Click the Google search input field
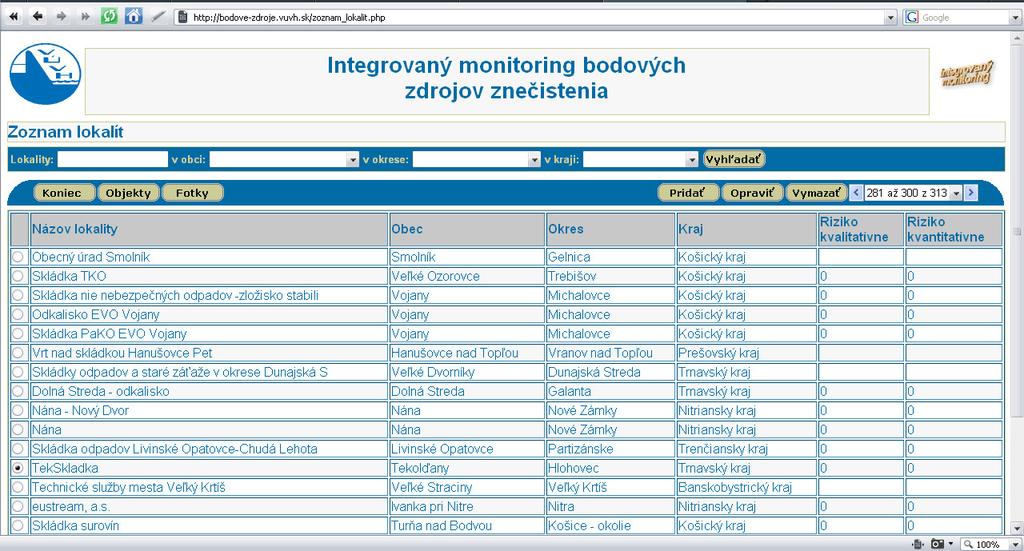The height and width of the screenshot is (551, 1024). pyautogui.click(x=964, y=18)
